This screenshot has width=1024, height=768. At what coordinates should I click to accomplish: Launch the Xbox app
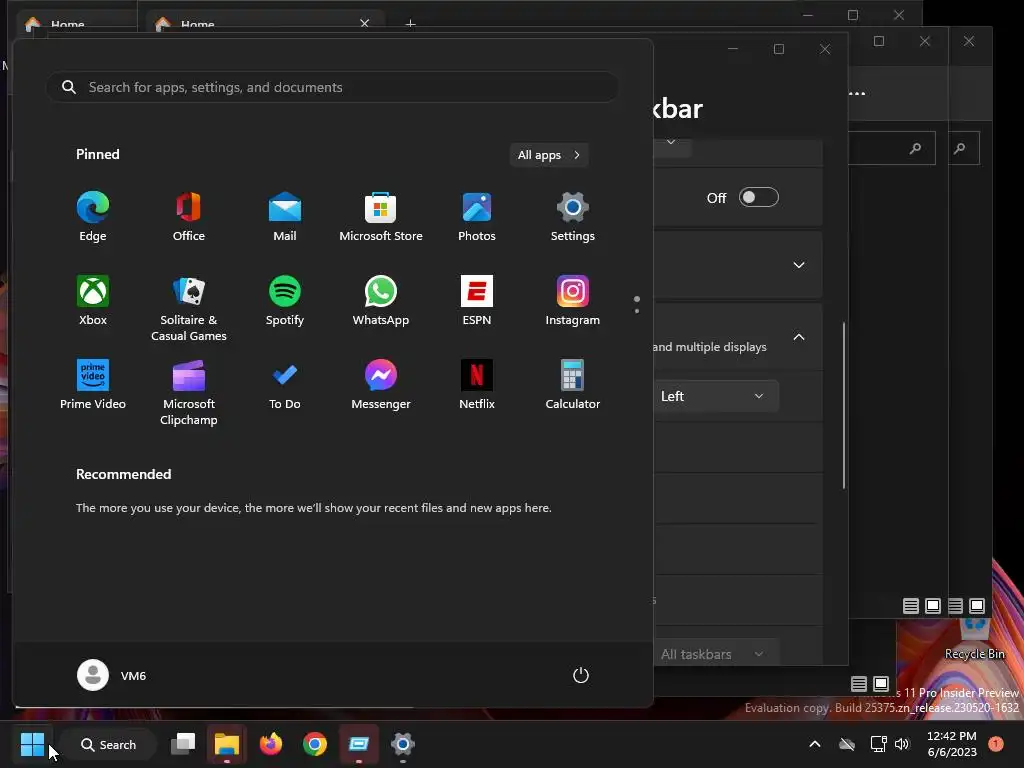(x=93, y=301)
